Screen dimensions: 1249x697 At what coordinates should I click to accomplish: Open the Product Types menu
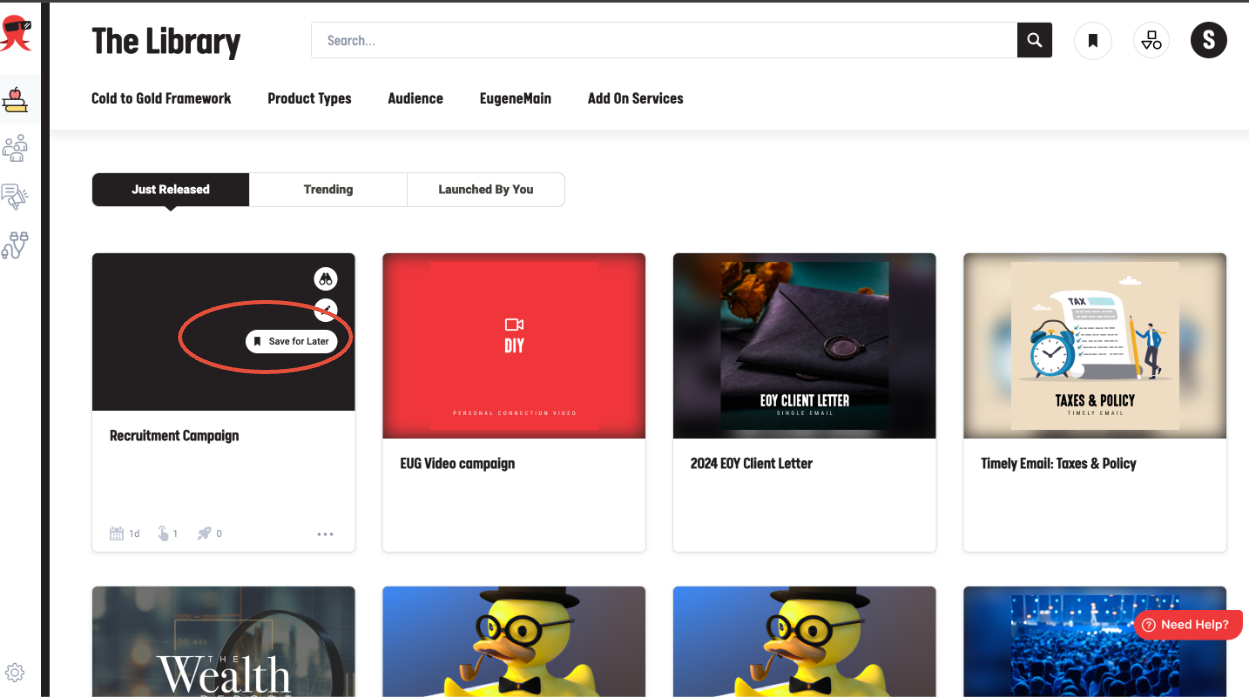coord(309,98)
